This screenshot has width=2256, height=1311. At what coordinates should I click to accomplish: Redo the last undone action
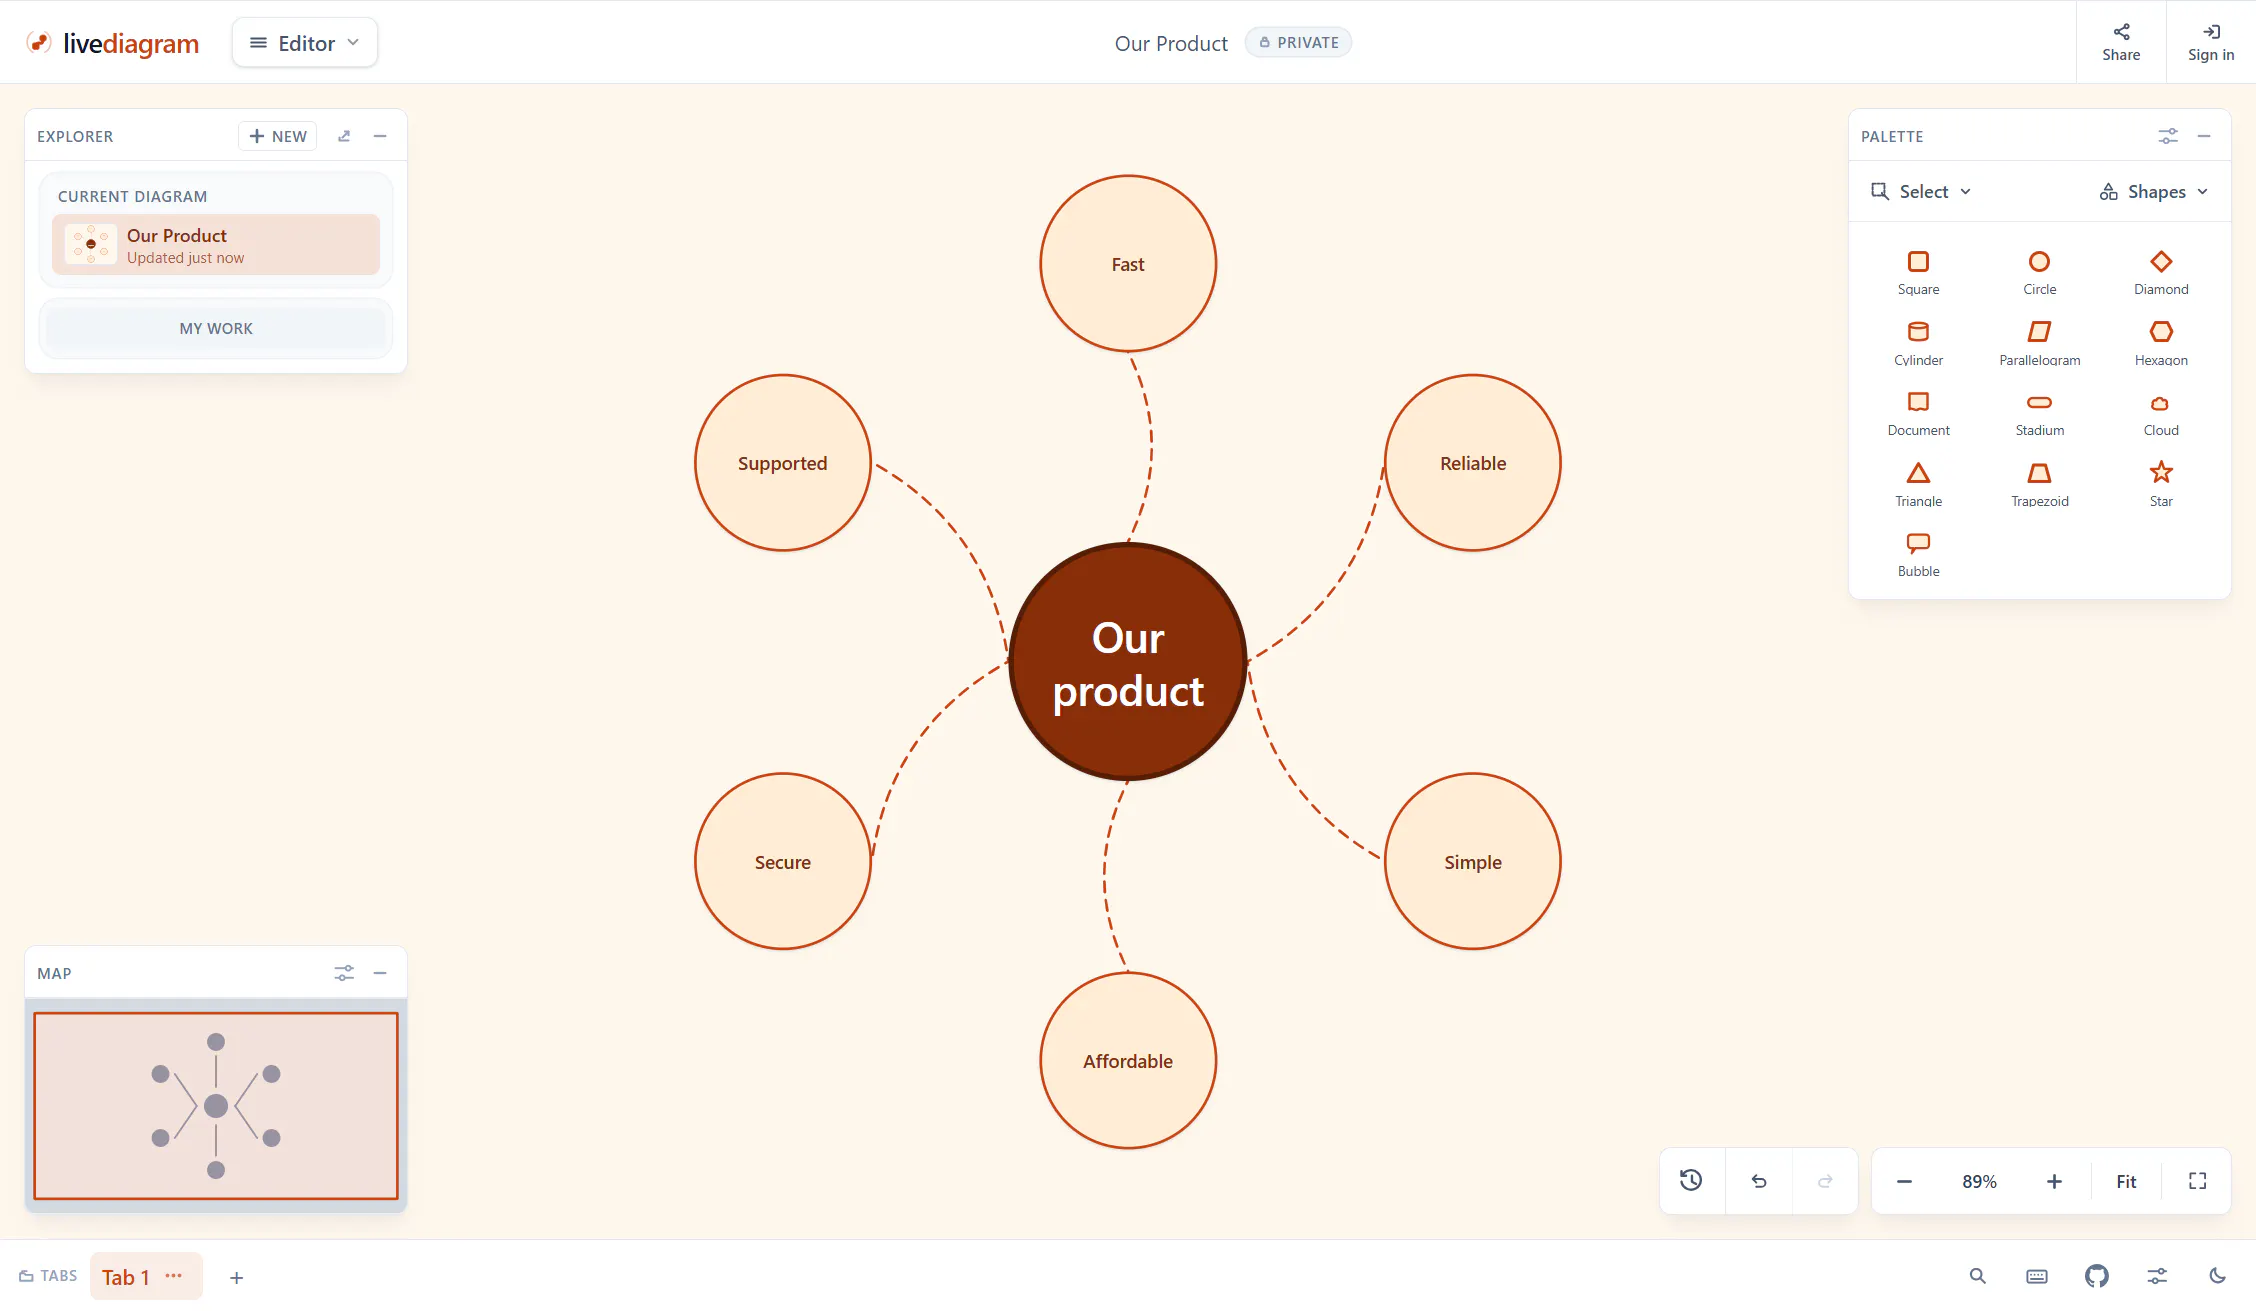coord(1825,1181)
